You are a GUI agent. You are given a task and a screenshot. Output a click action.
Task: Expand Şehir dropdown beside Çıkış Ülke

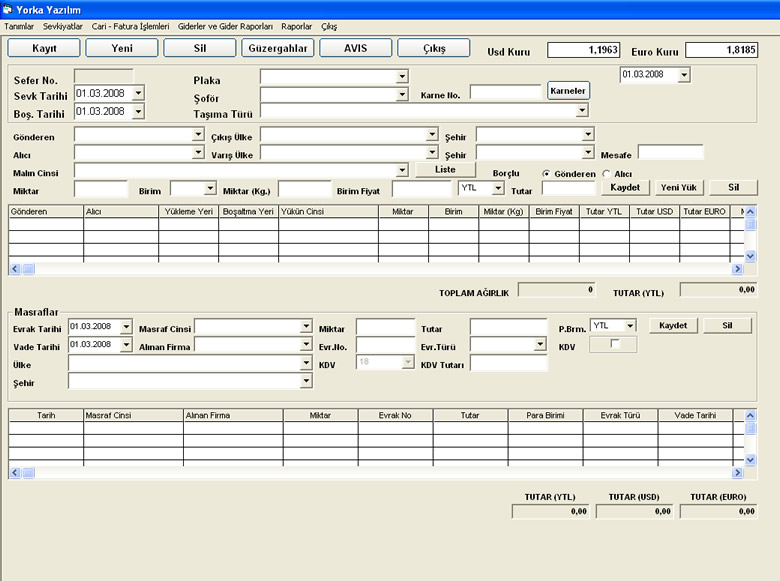pyautogui.click(x=588, y=134)
